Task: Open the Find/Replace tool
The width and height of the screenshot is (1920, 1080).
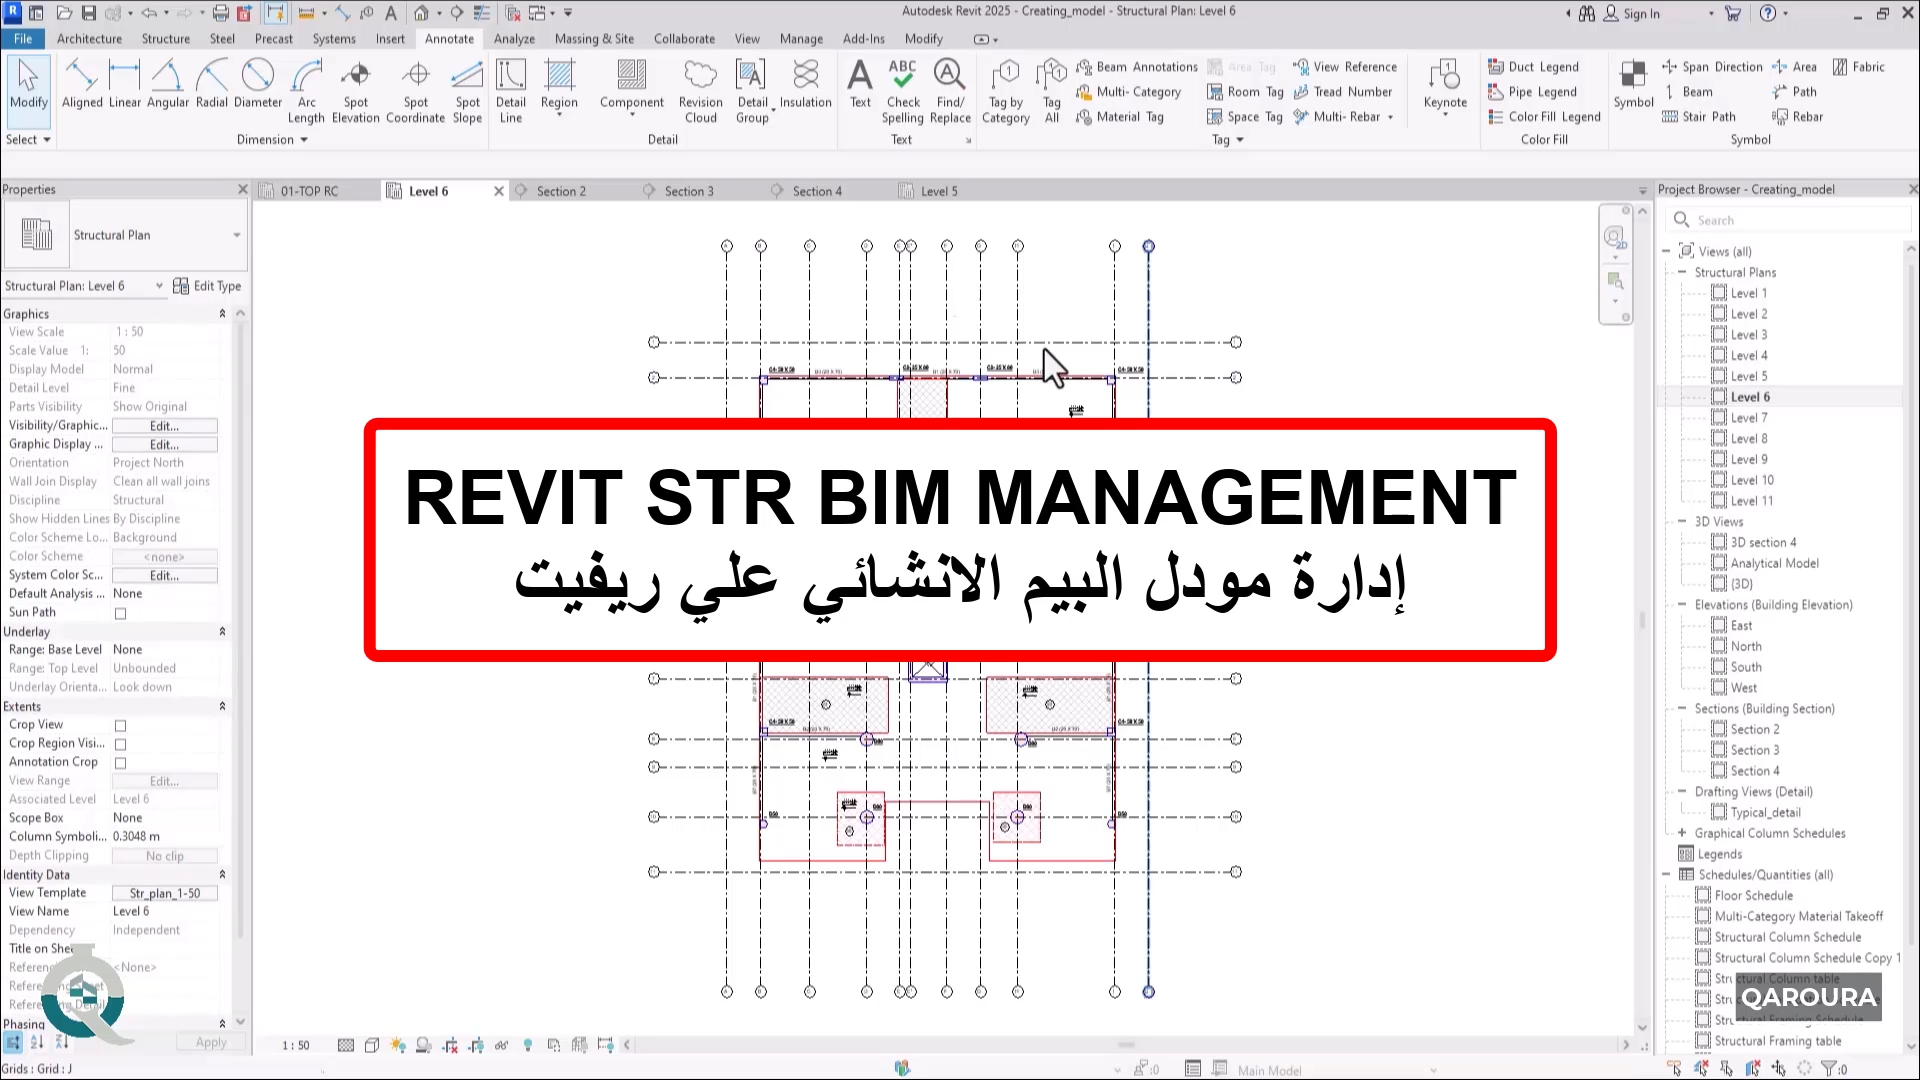Action: point(950,91)
